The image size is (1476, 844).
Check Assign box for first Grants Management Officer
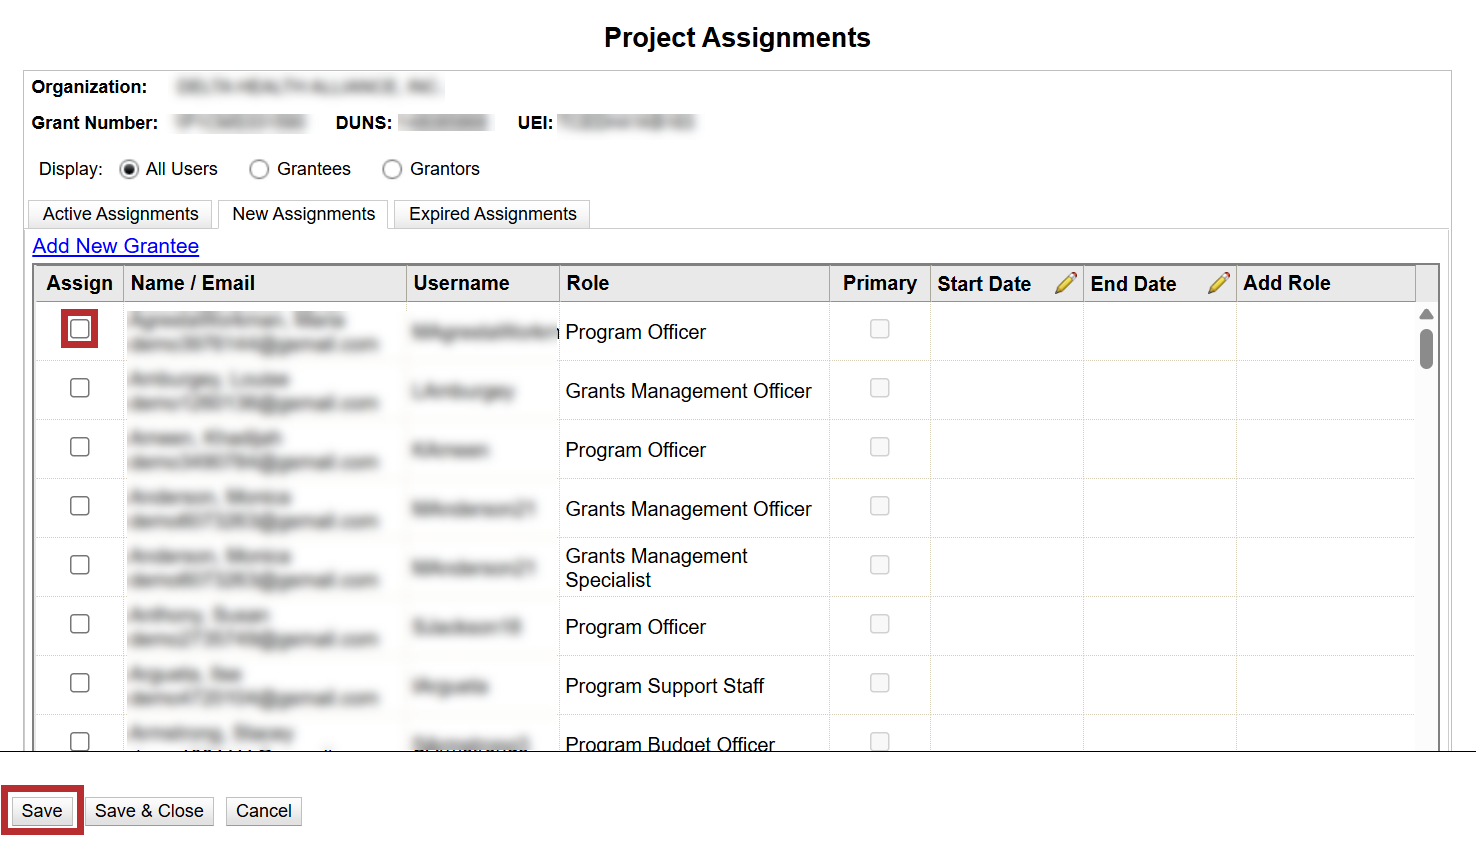pyautogui.click(x=80, y=388)
